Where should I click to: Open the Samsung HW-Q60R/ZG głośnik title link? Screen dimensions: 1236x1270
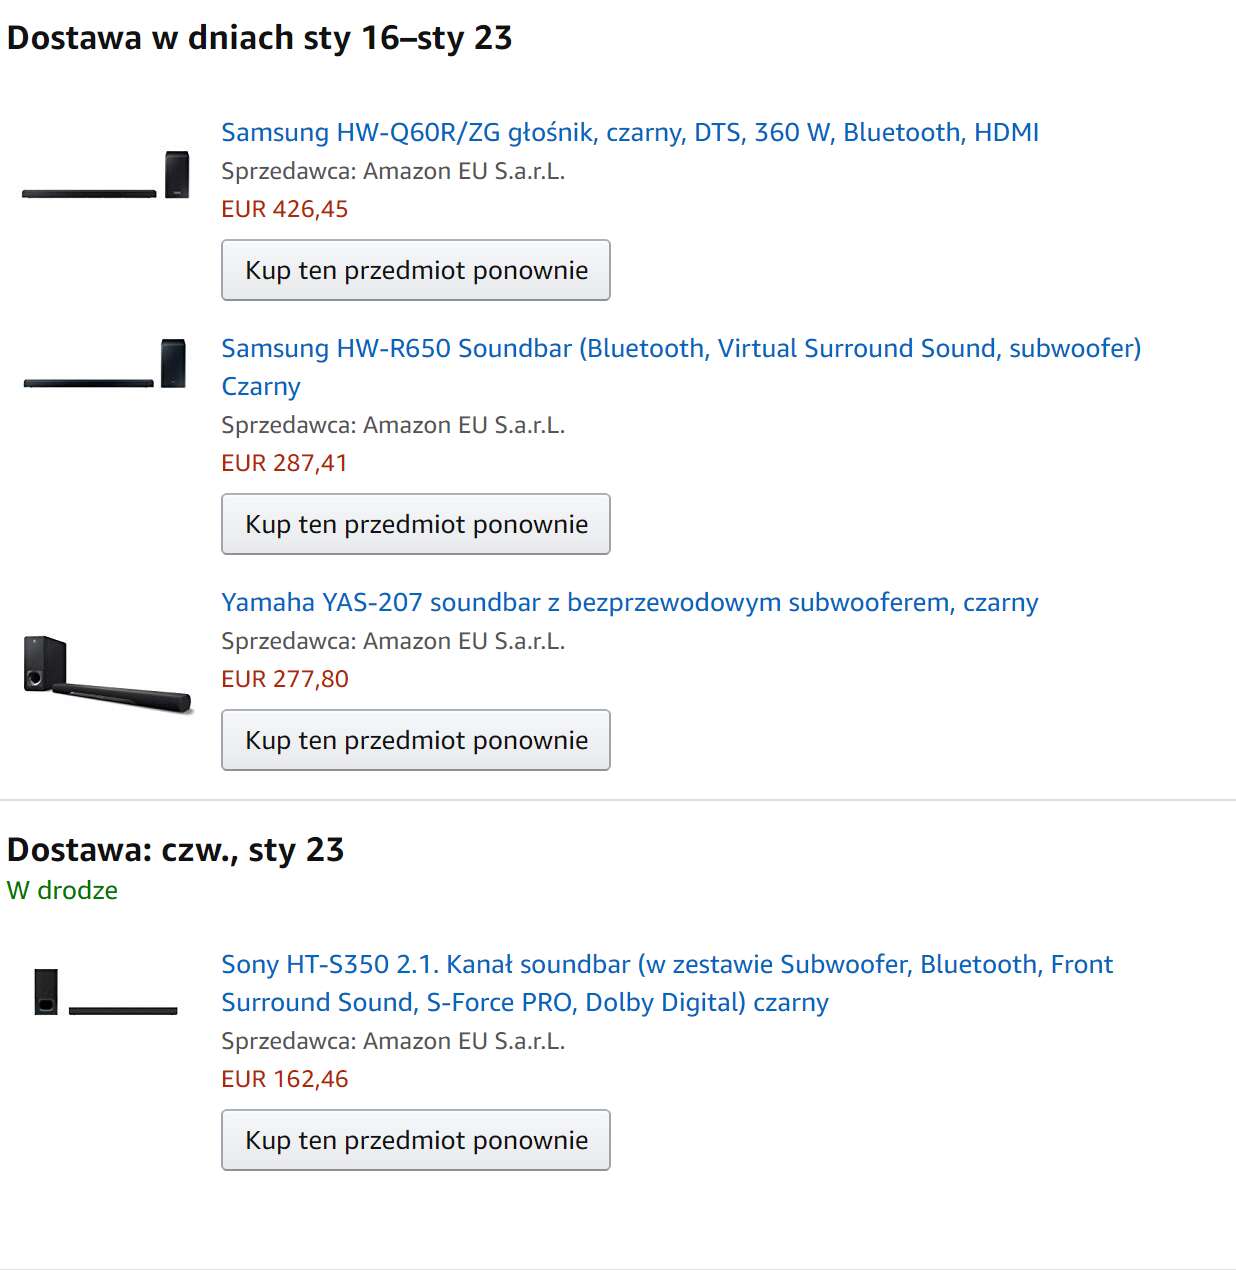(x=629, y=132)
